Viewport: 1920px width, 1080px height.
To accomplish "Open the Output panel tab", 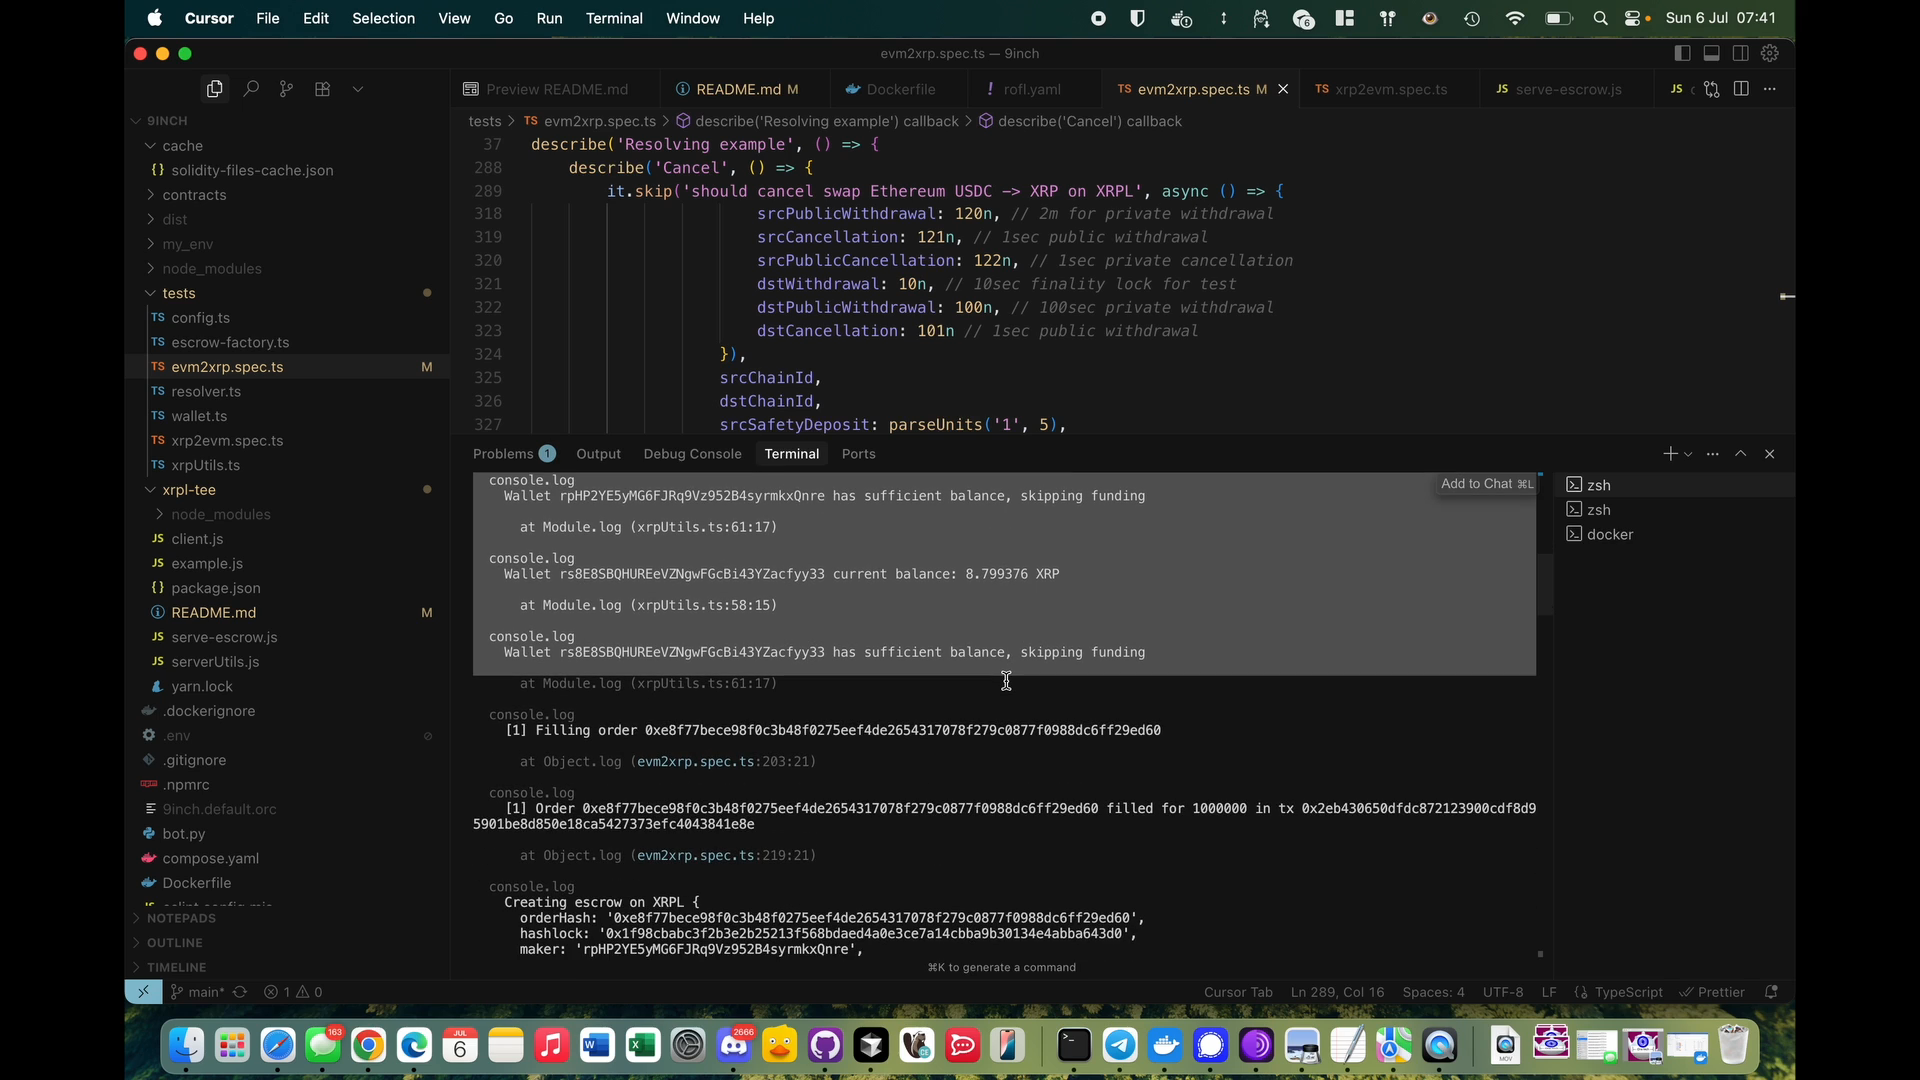I will (x=598, y=454).
